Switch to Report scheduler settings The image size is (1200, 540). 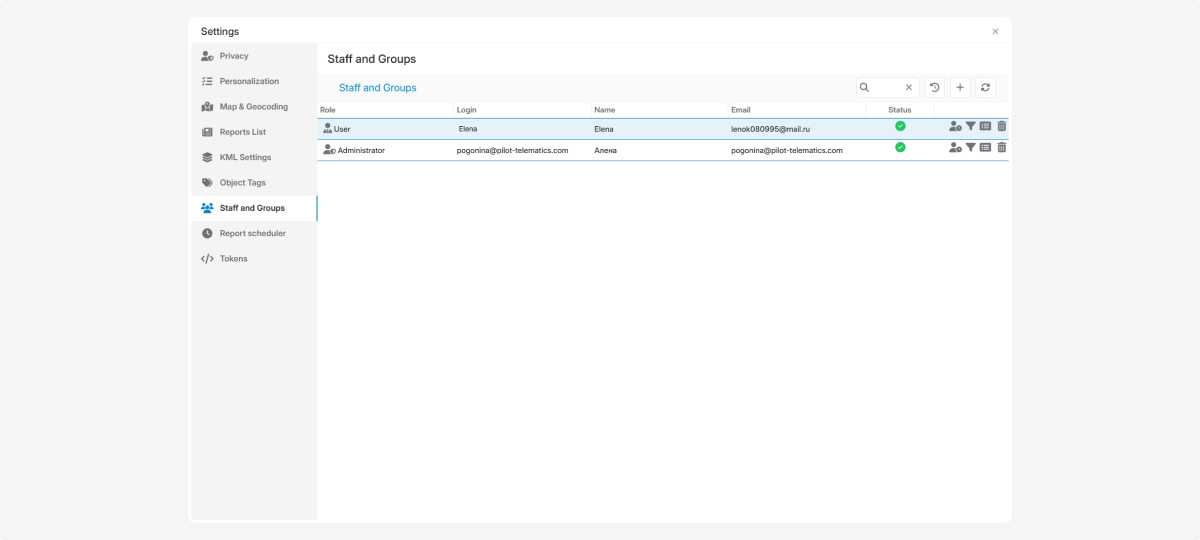(252, 233)
